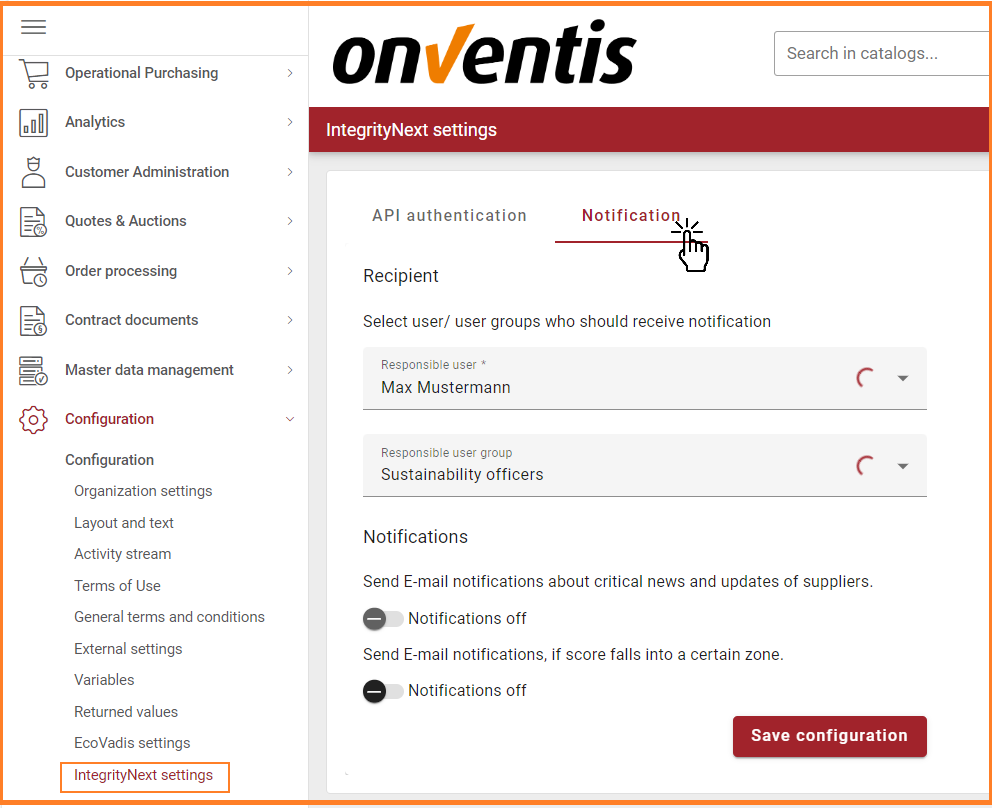Image resolution: width=992 pixels, height=808 pixels.
Task: Open EcoVadis settings link
Action: (132, 743)
